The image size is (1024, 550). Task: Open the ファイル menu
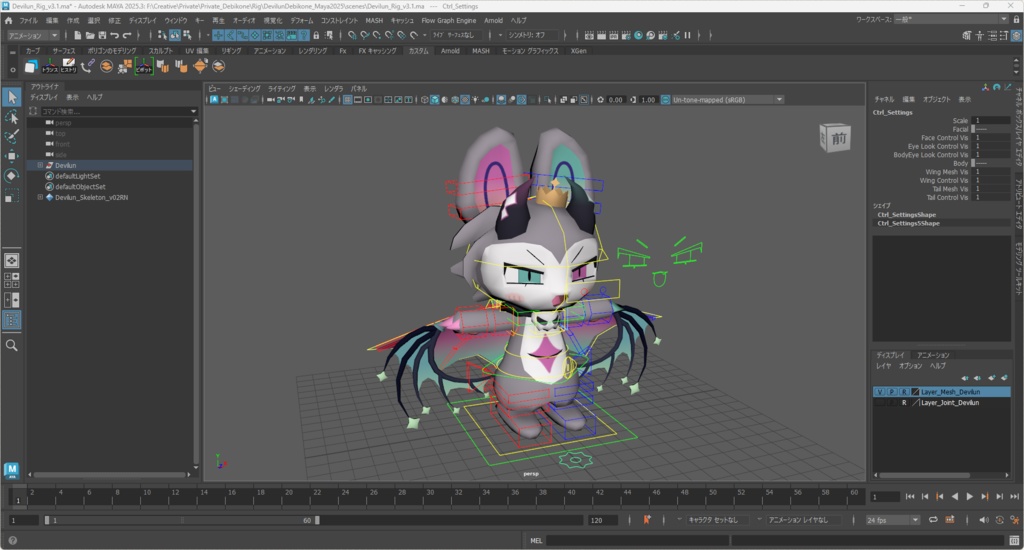(28, 20)
